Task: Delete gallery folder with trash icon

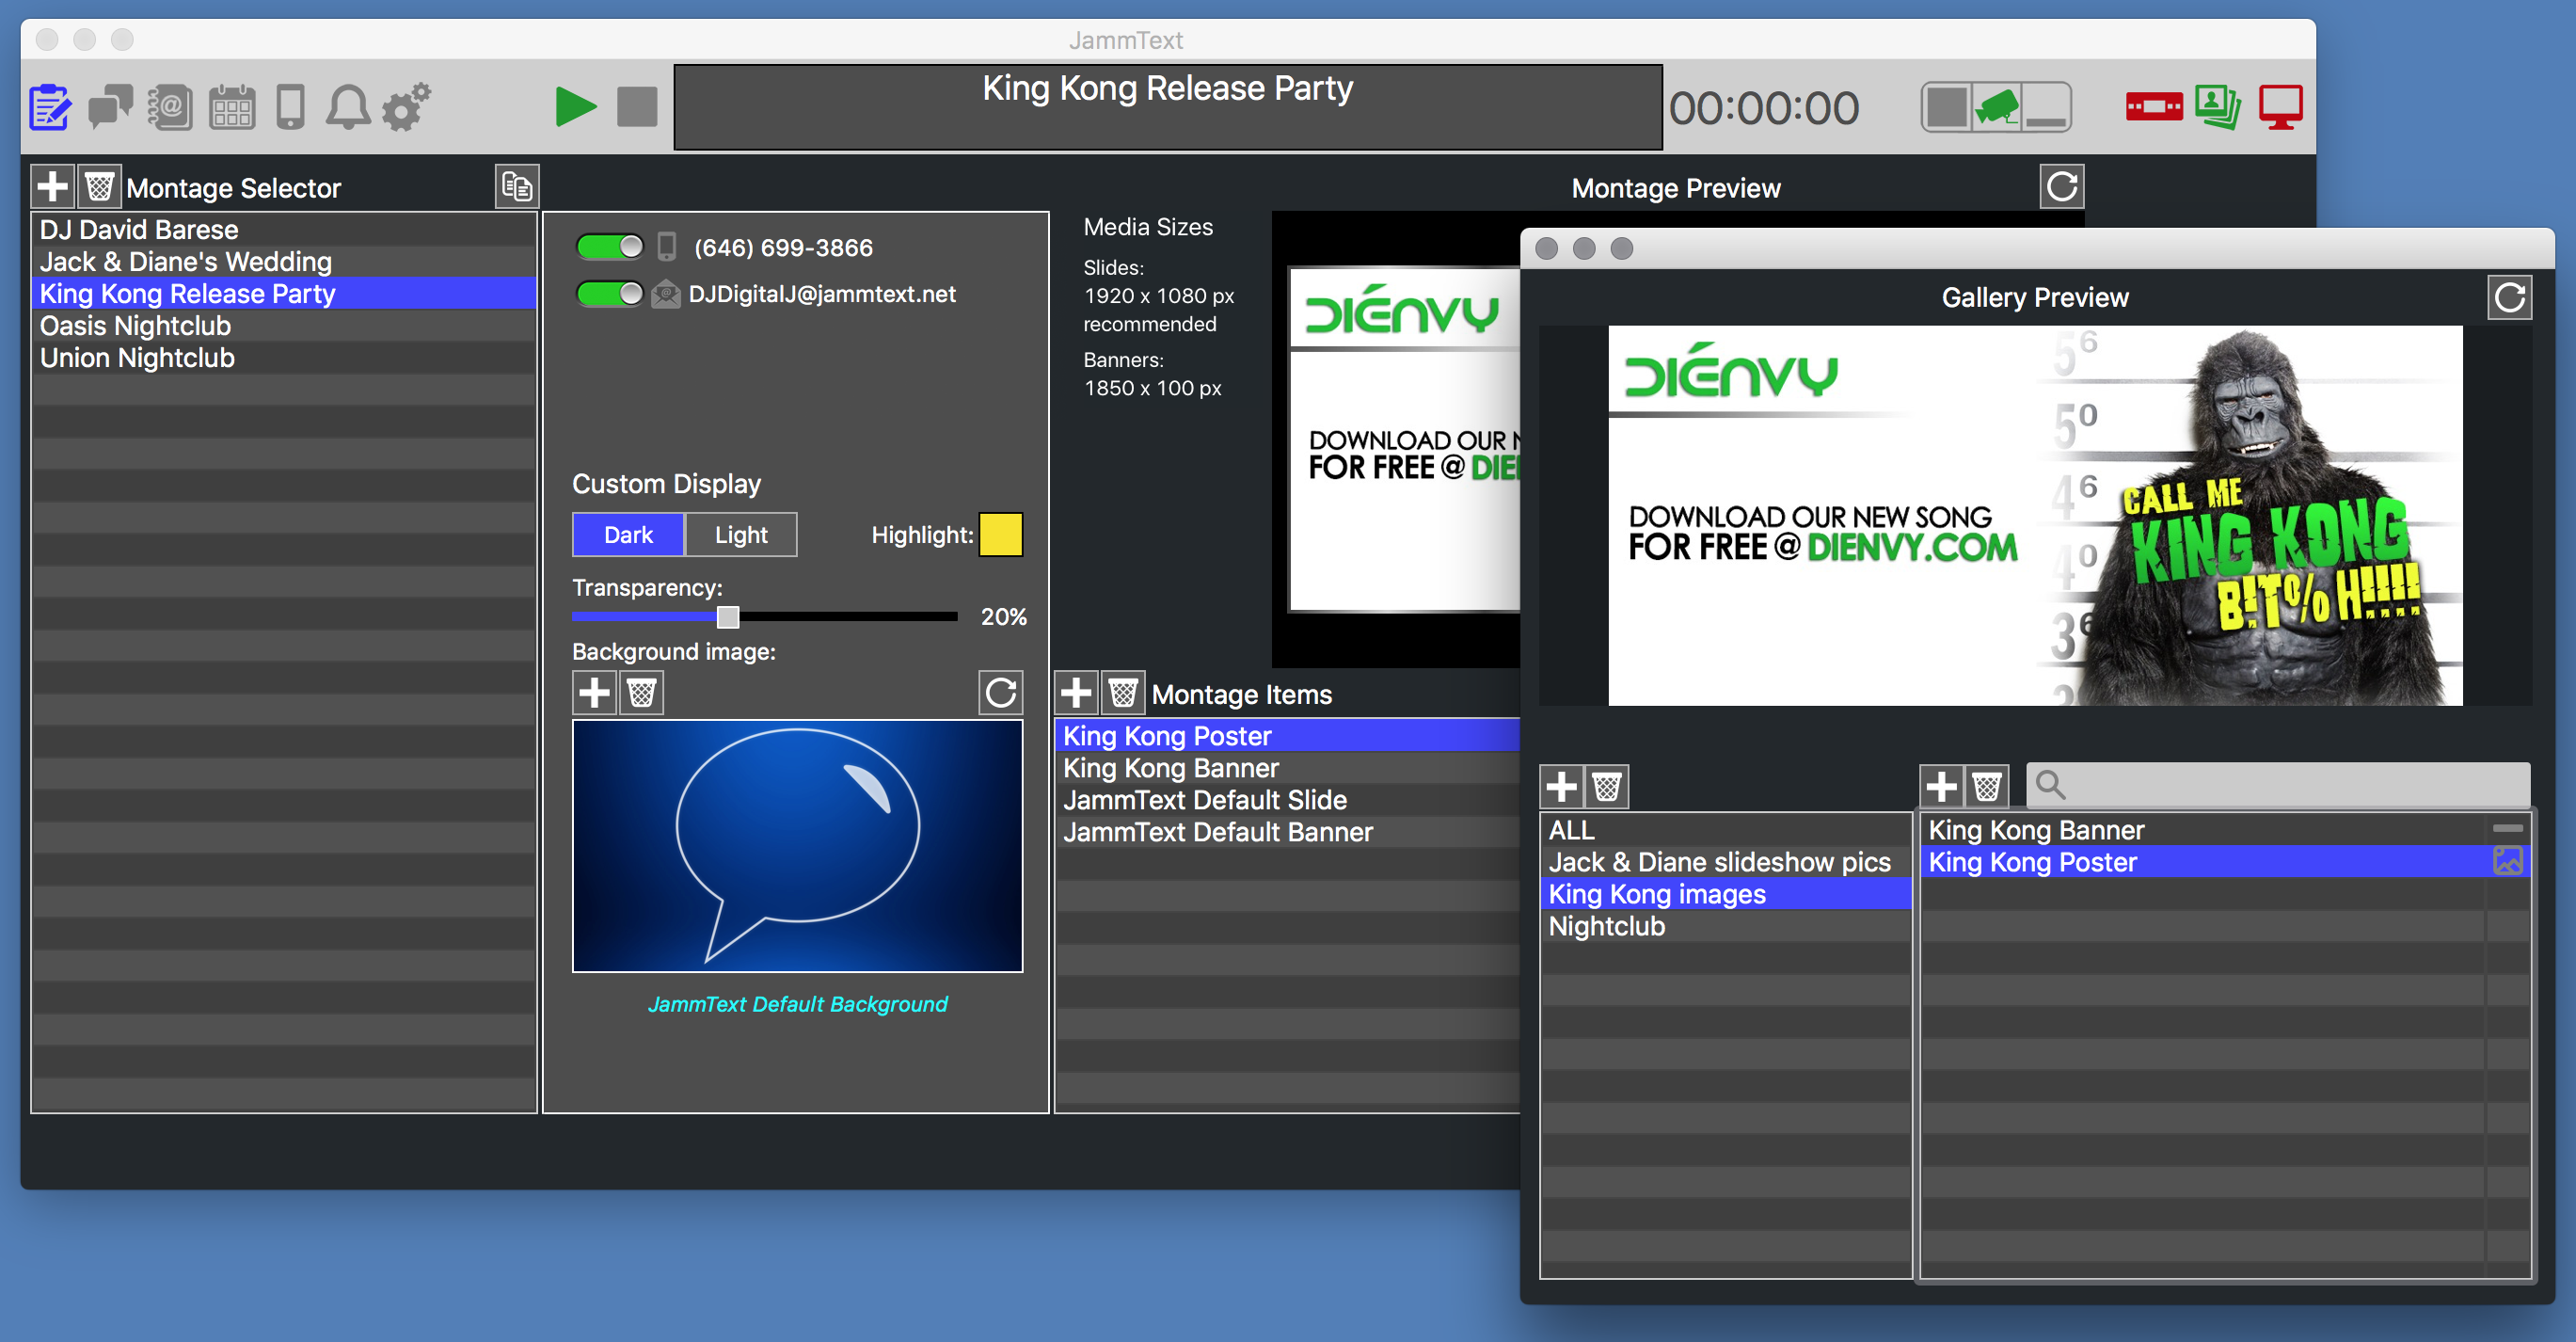Action: (x=1607, y=787)
